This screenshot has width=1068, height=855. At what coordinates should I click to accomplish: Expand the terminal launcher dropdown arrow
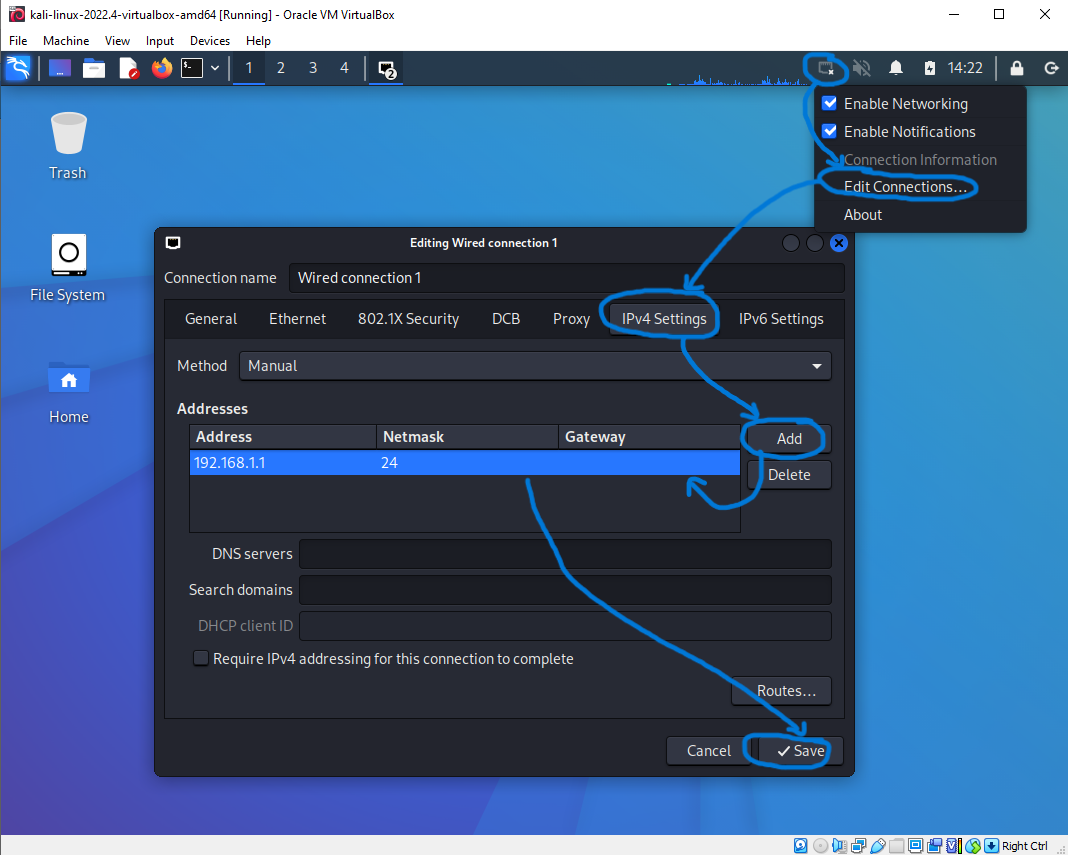(214, 68)
